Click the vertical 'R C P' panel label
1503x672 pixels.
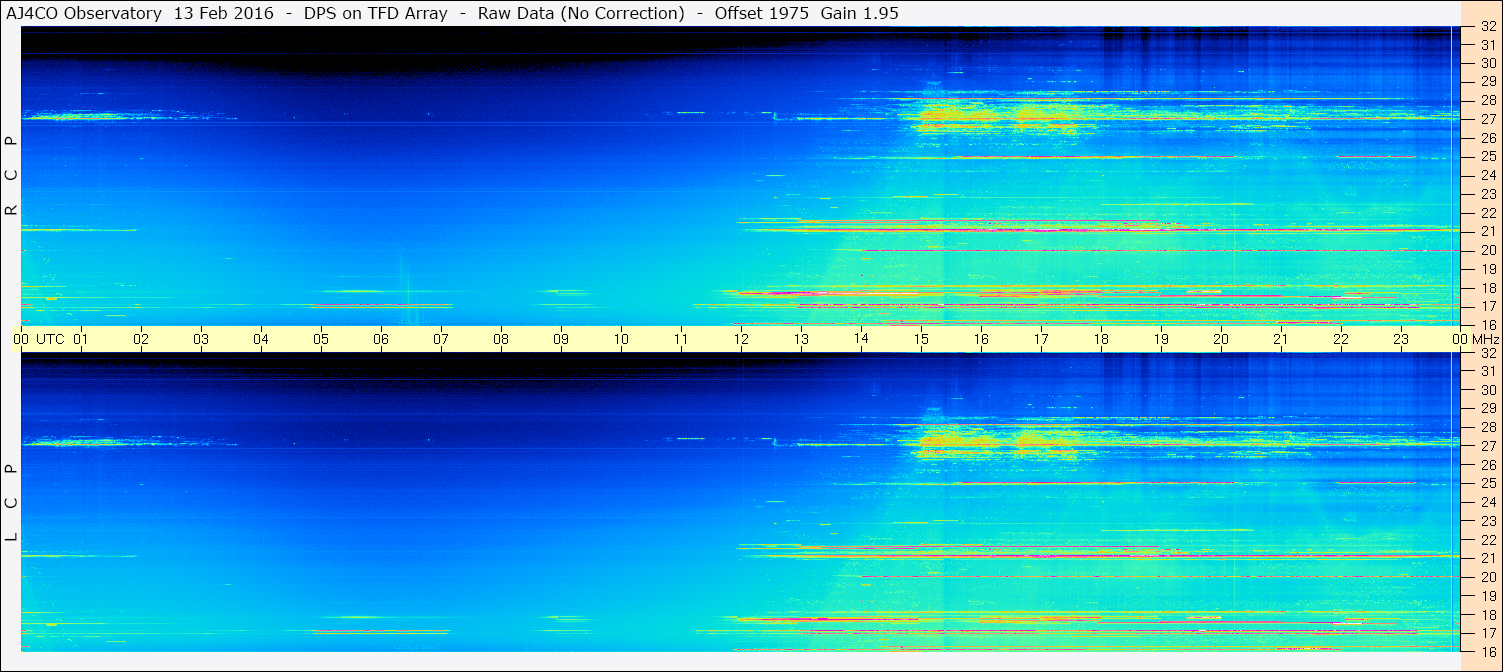click(x=12, y=176)
